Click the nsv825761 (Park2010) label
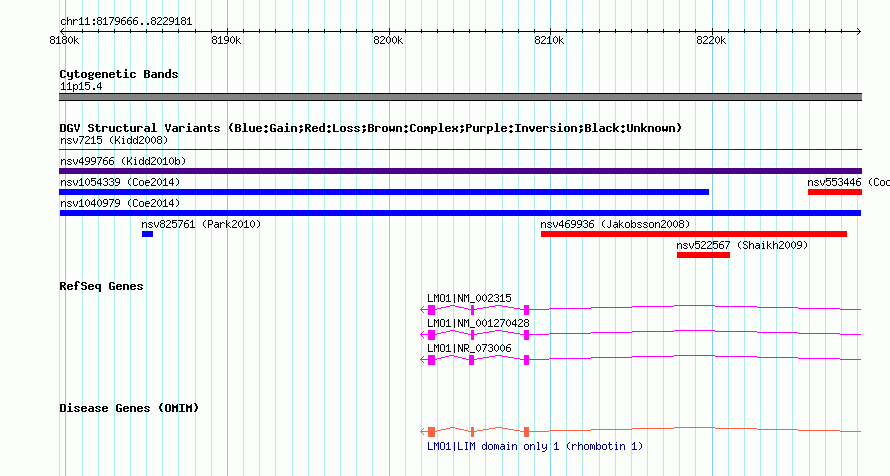Image resolution: width=890 pixels, height=476 pixels. point(201,224)
